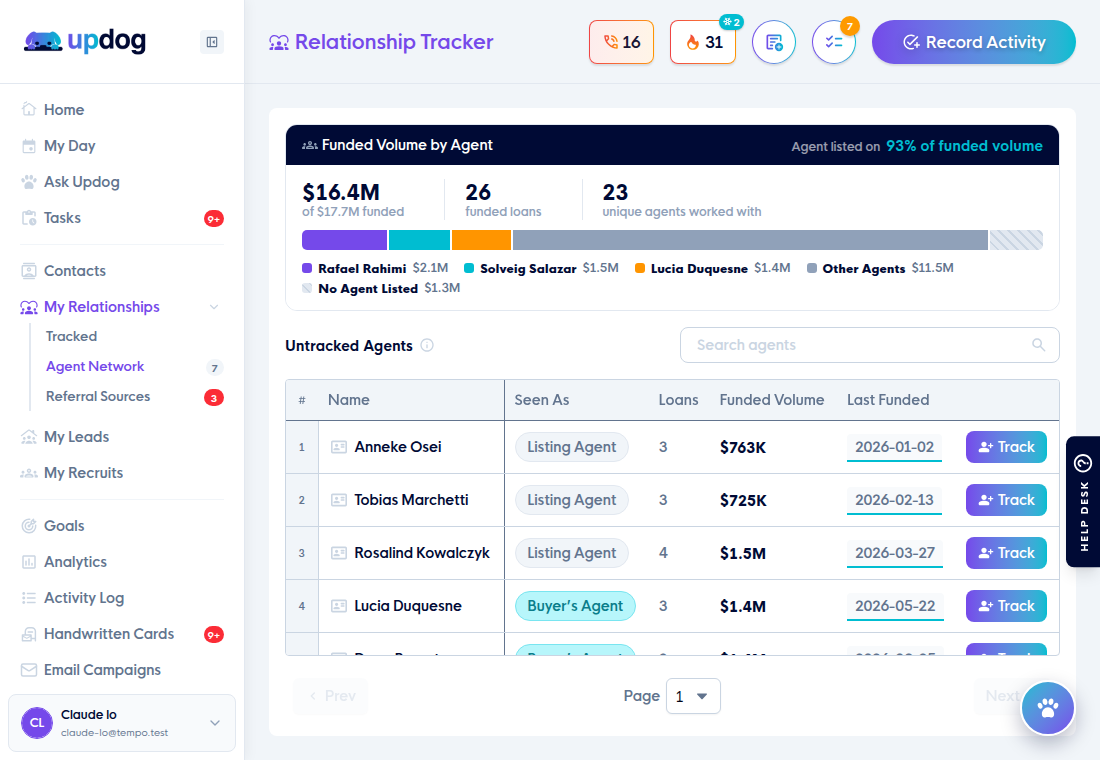Image resolution: width=1100 pixels, height=760 pixels.
Task: Click the Ask Updog paw icon
Action: click(29, 182)
